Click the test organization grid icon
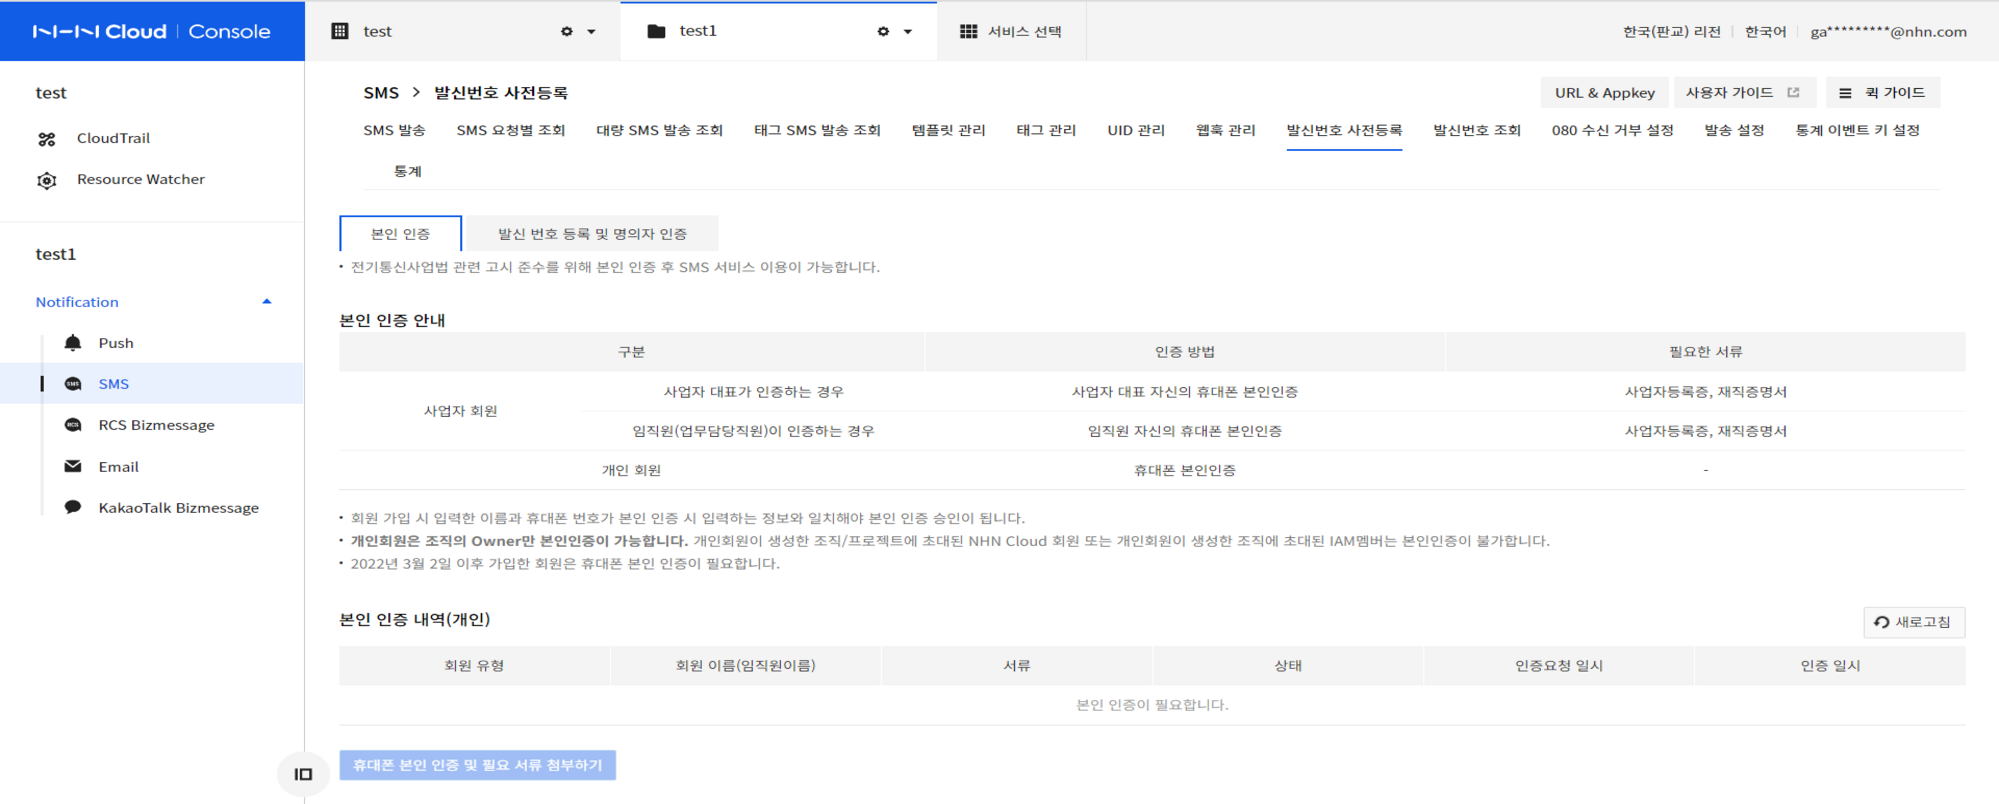The image size is (1999, 804). click(340, 31)
